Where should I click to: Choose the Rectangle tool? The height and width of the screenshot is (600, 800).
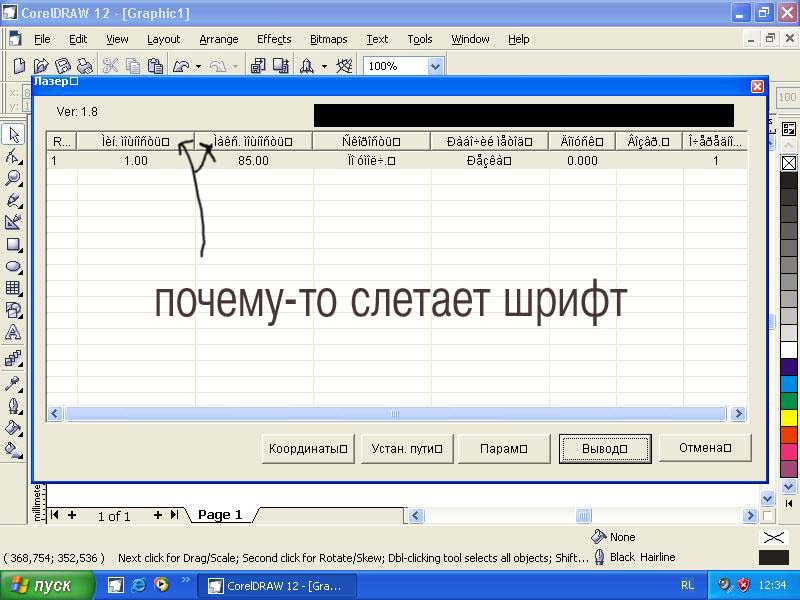coord(13,245)
